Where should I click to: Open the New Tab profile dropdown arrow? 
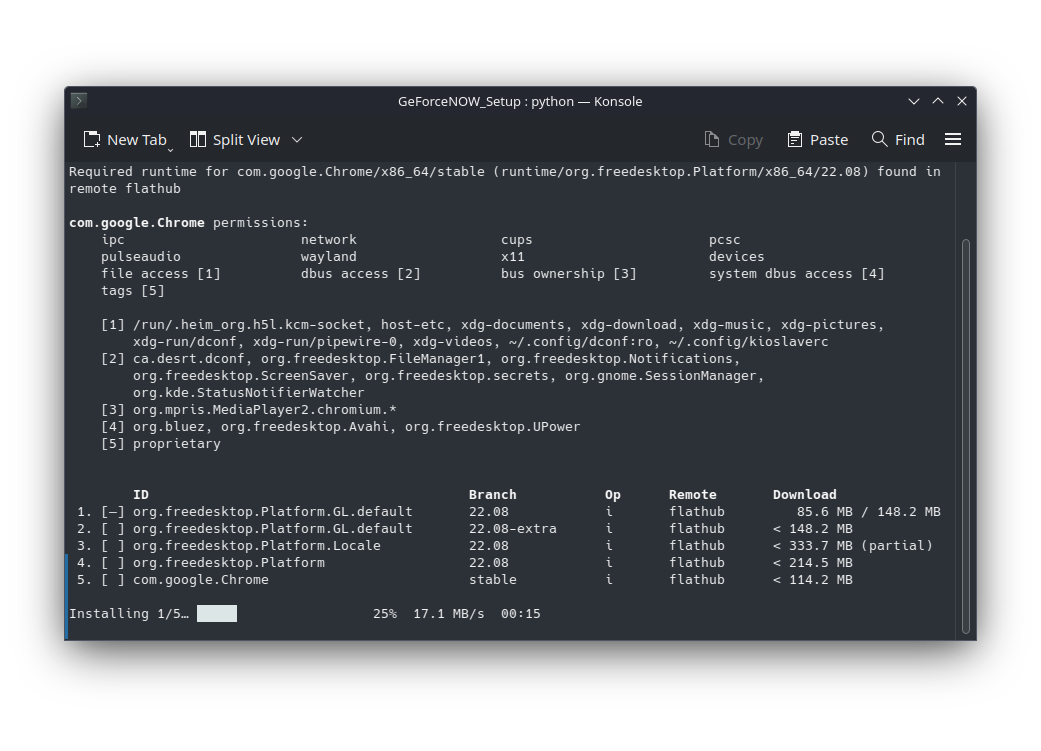coord(171,151)
